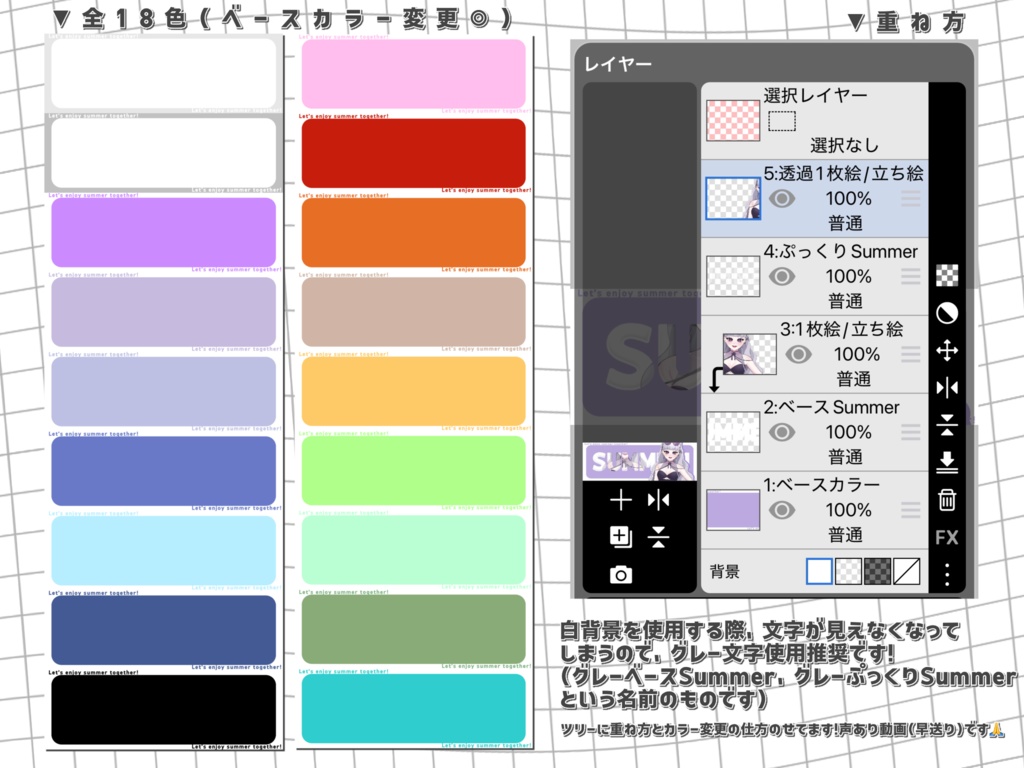
Task: Tap the flip horizontal icon beside the plus
Action: click(x=658, y=500)
